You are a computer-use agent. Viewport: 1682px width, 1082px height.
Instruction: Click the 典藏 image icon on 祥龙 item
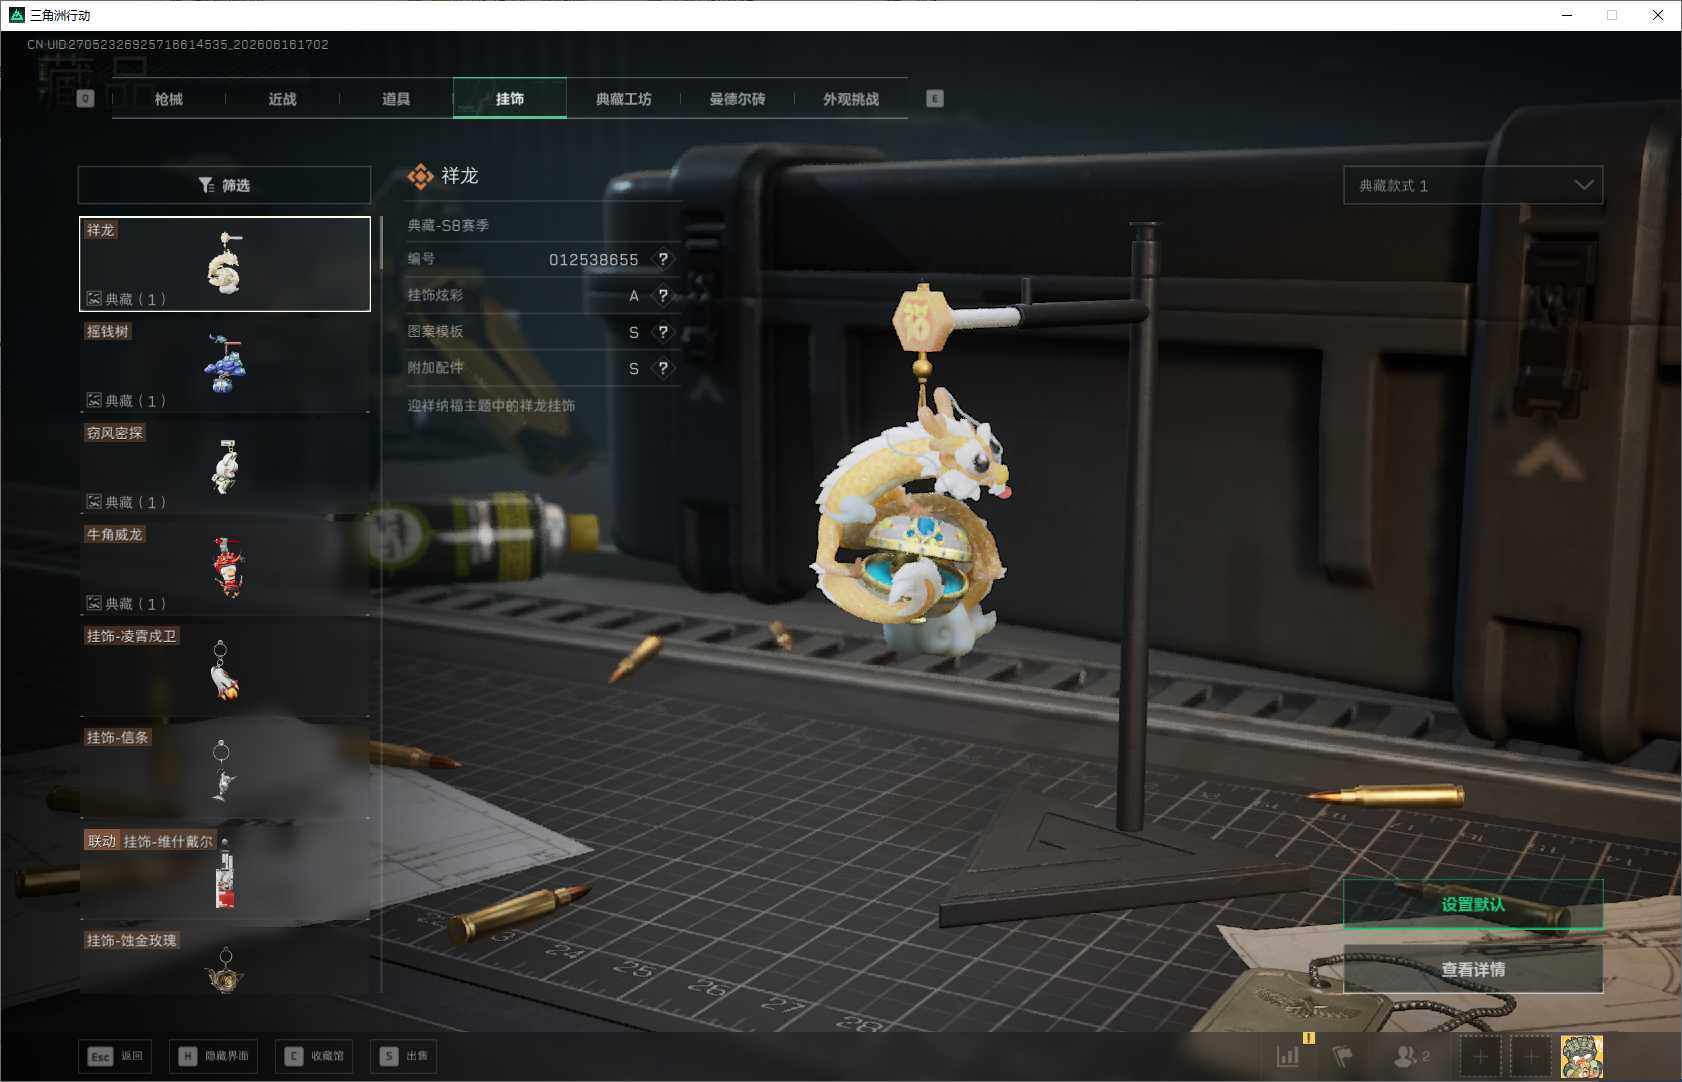[x=94, y=298]
